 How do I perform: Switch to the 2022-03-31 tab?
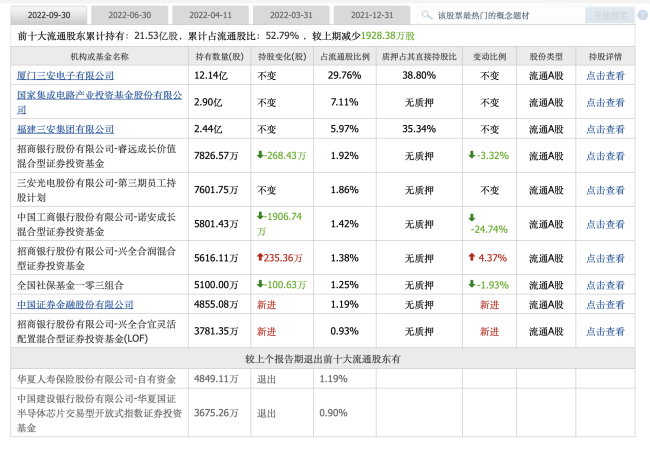click(291, 15)
